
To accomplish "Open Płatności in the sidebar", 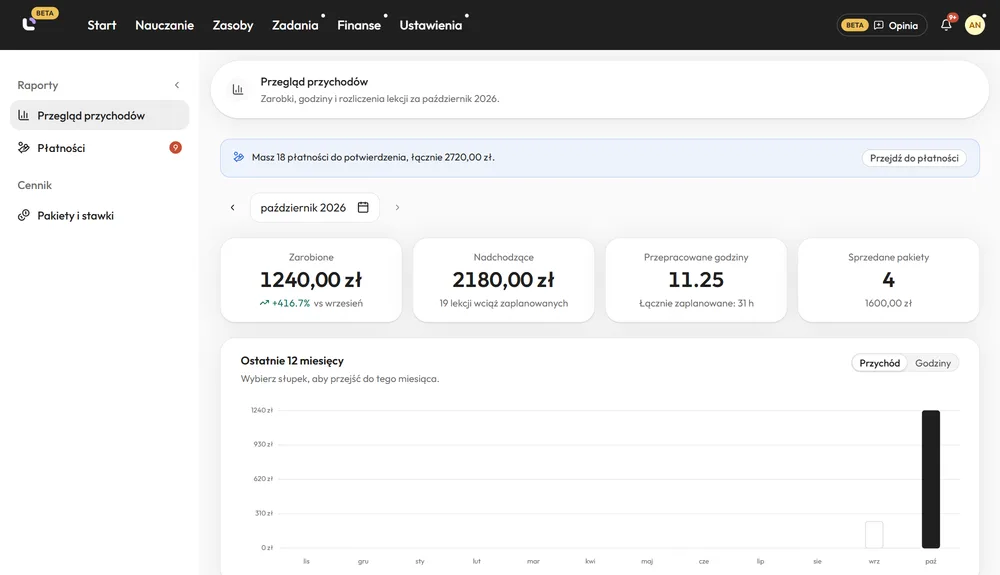I will click(99, 148).
